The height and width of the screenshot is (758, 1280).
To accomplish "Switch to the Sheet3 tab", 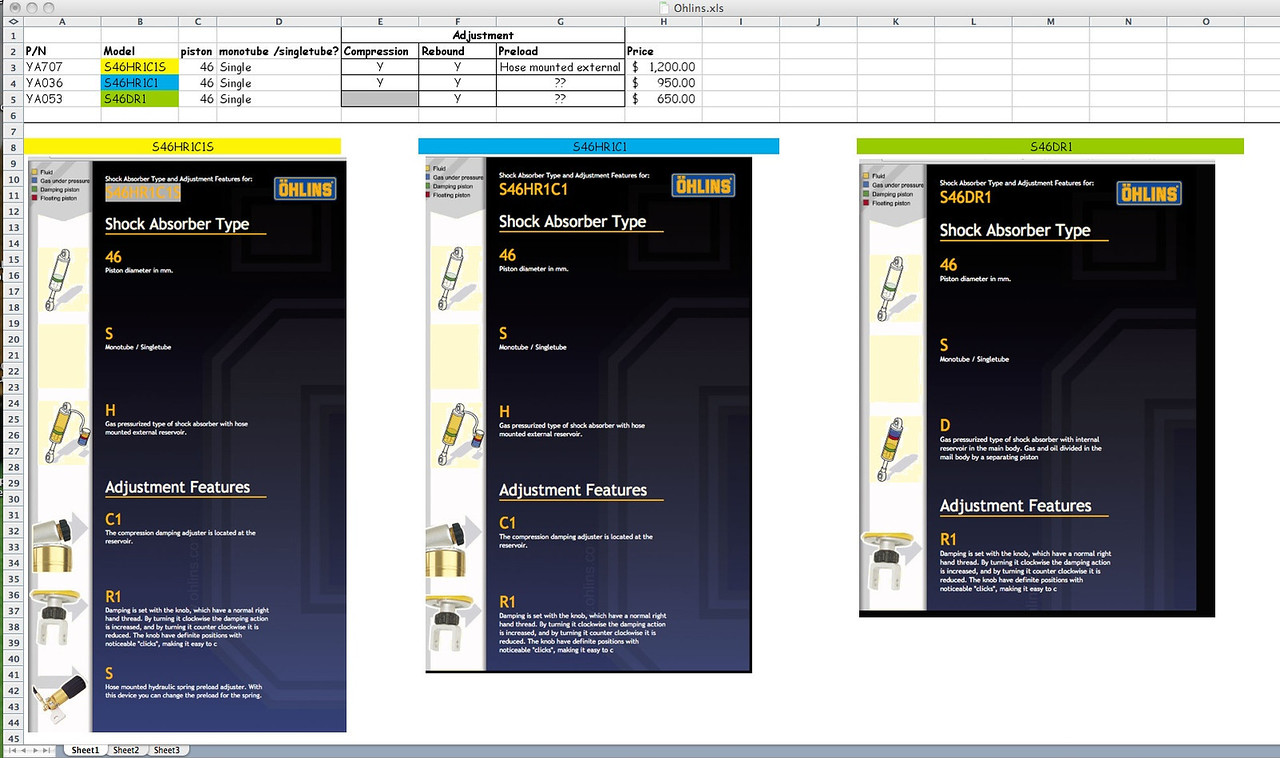I will tap(167, 750).
